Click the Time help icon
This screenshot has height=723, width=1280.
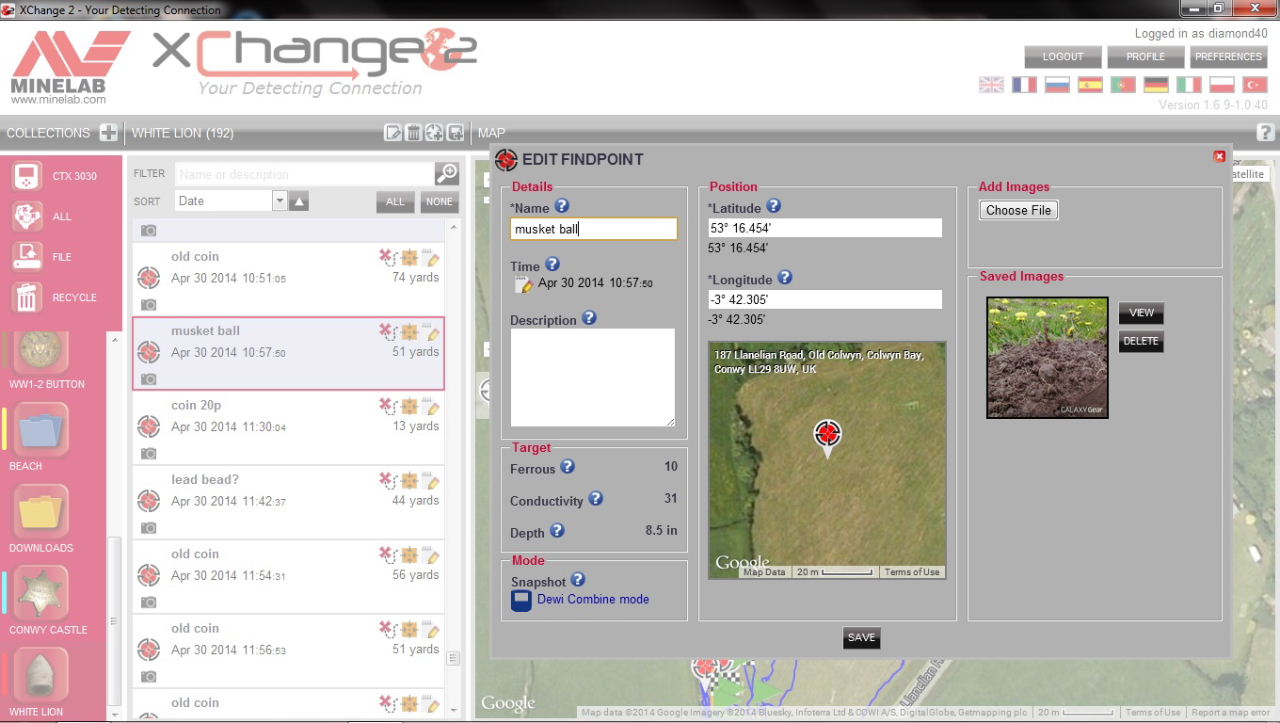(552, 265)
